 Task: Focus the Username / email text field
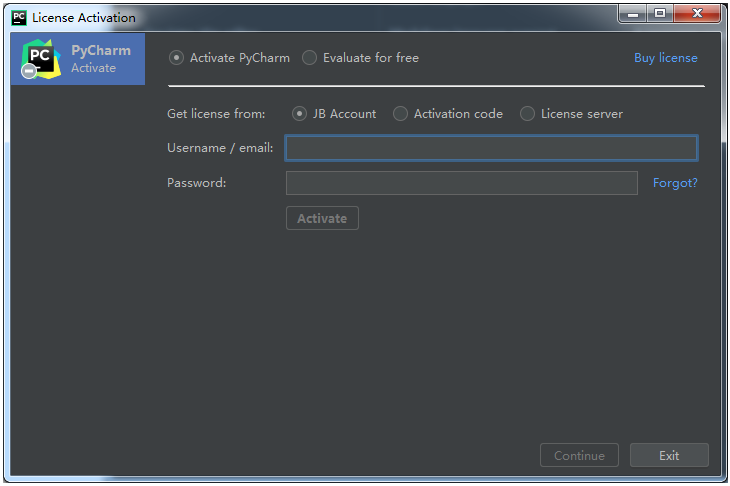click(x=491, y=148)
